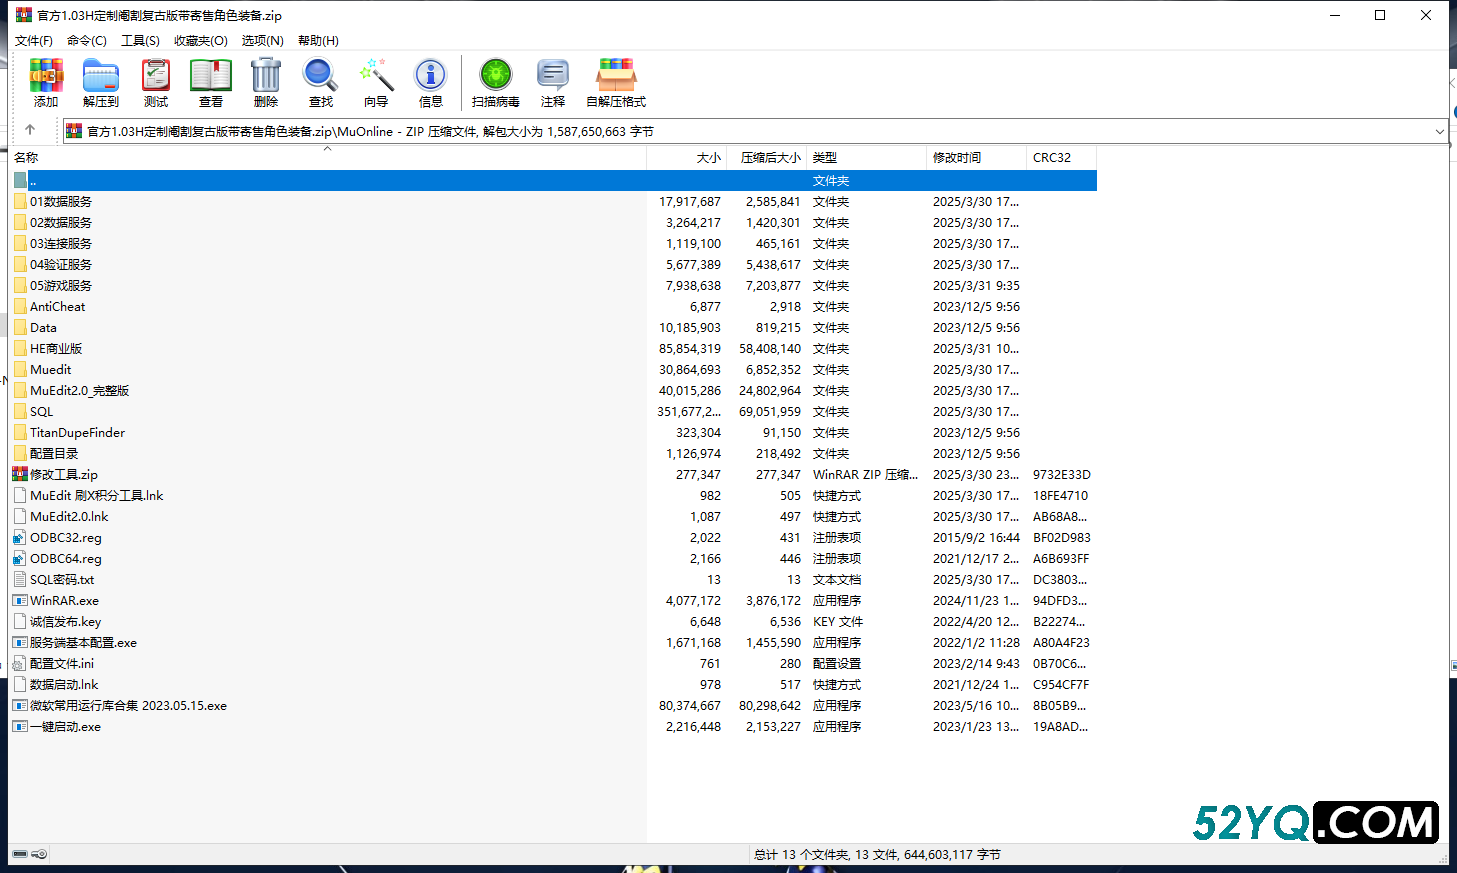Click the 9732E33D CRC32 value
1457x873 pixels.
[x=1061, y=474]
